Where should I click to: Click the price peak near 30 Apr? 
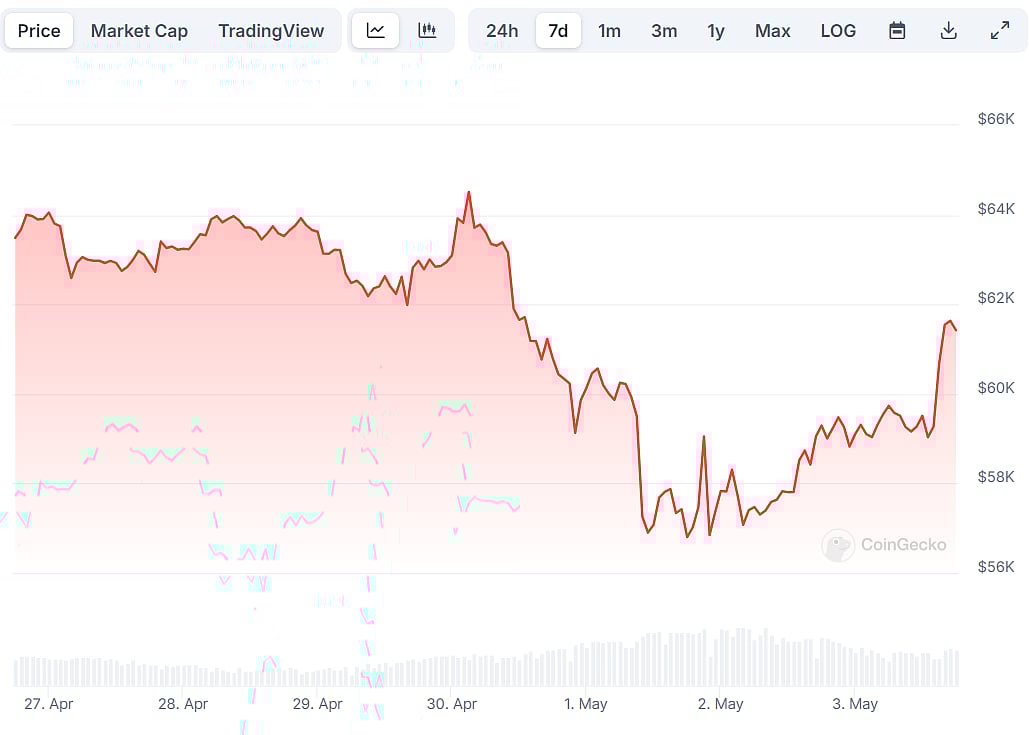tap(468, 192)
